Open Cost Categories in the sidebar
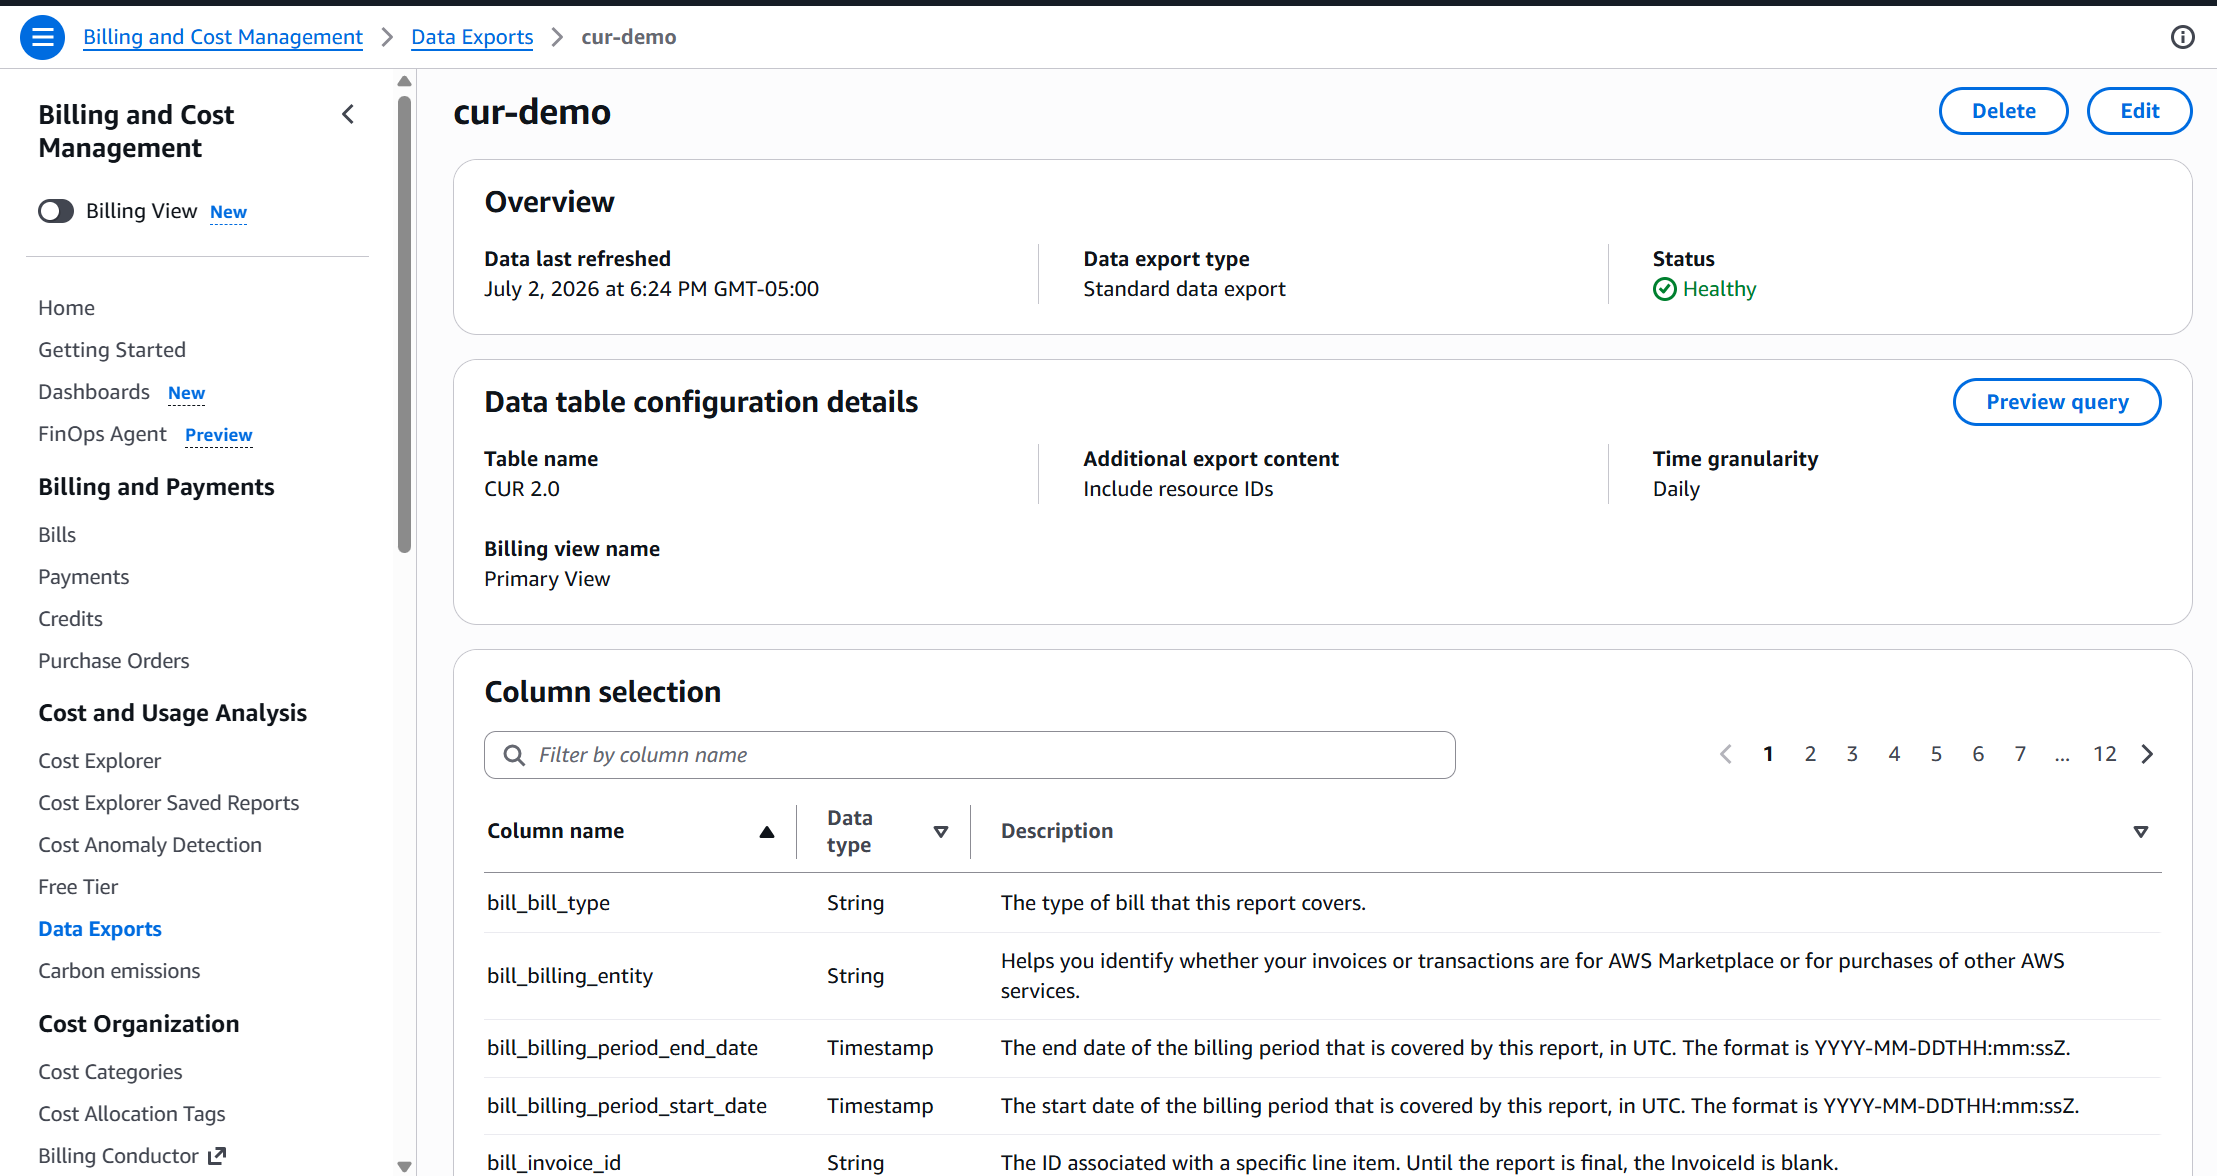Screen dimensions: 2217x1176 110,1072
